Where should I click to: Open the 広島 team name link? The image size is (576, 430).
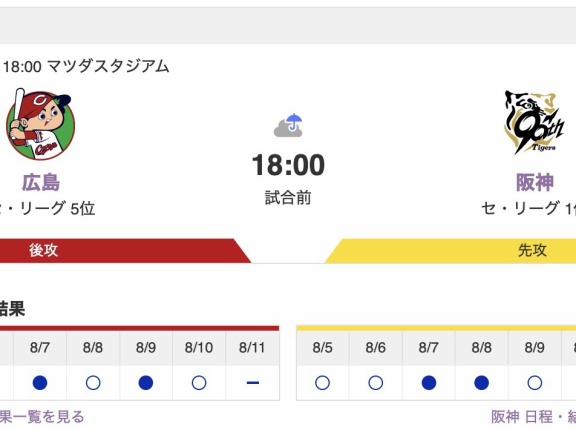(41, 183)
